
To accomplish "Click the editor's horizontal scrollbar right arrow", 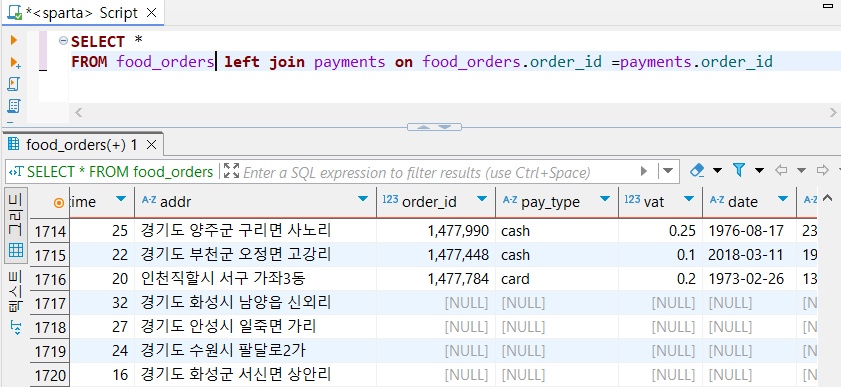I will [832, 112].
